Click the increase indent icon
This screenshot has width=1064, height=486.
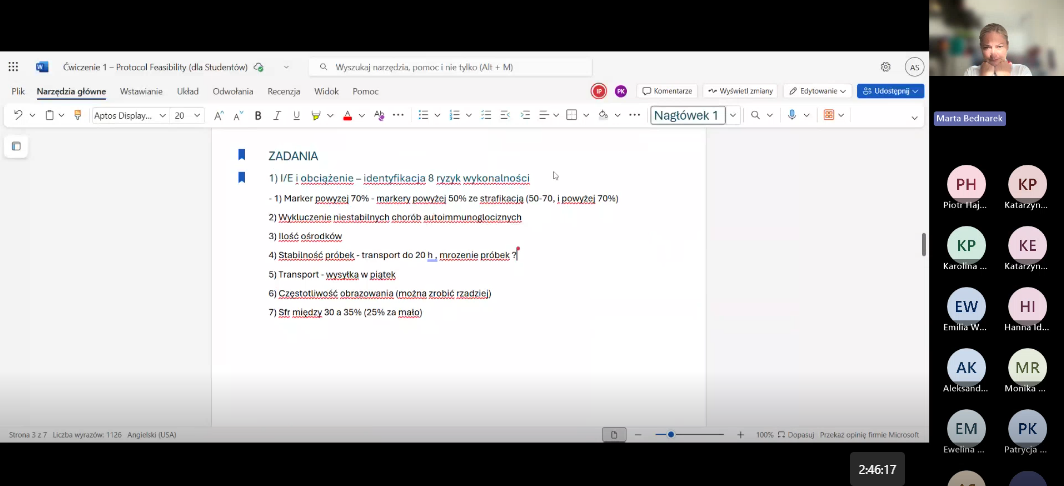pos(524,116)
